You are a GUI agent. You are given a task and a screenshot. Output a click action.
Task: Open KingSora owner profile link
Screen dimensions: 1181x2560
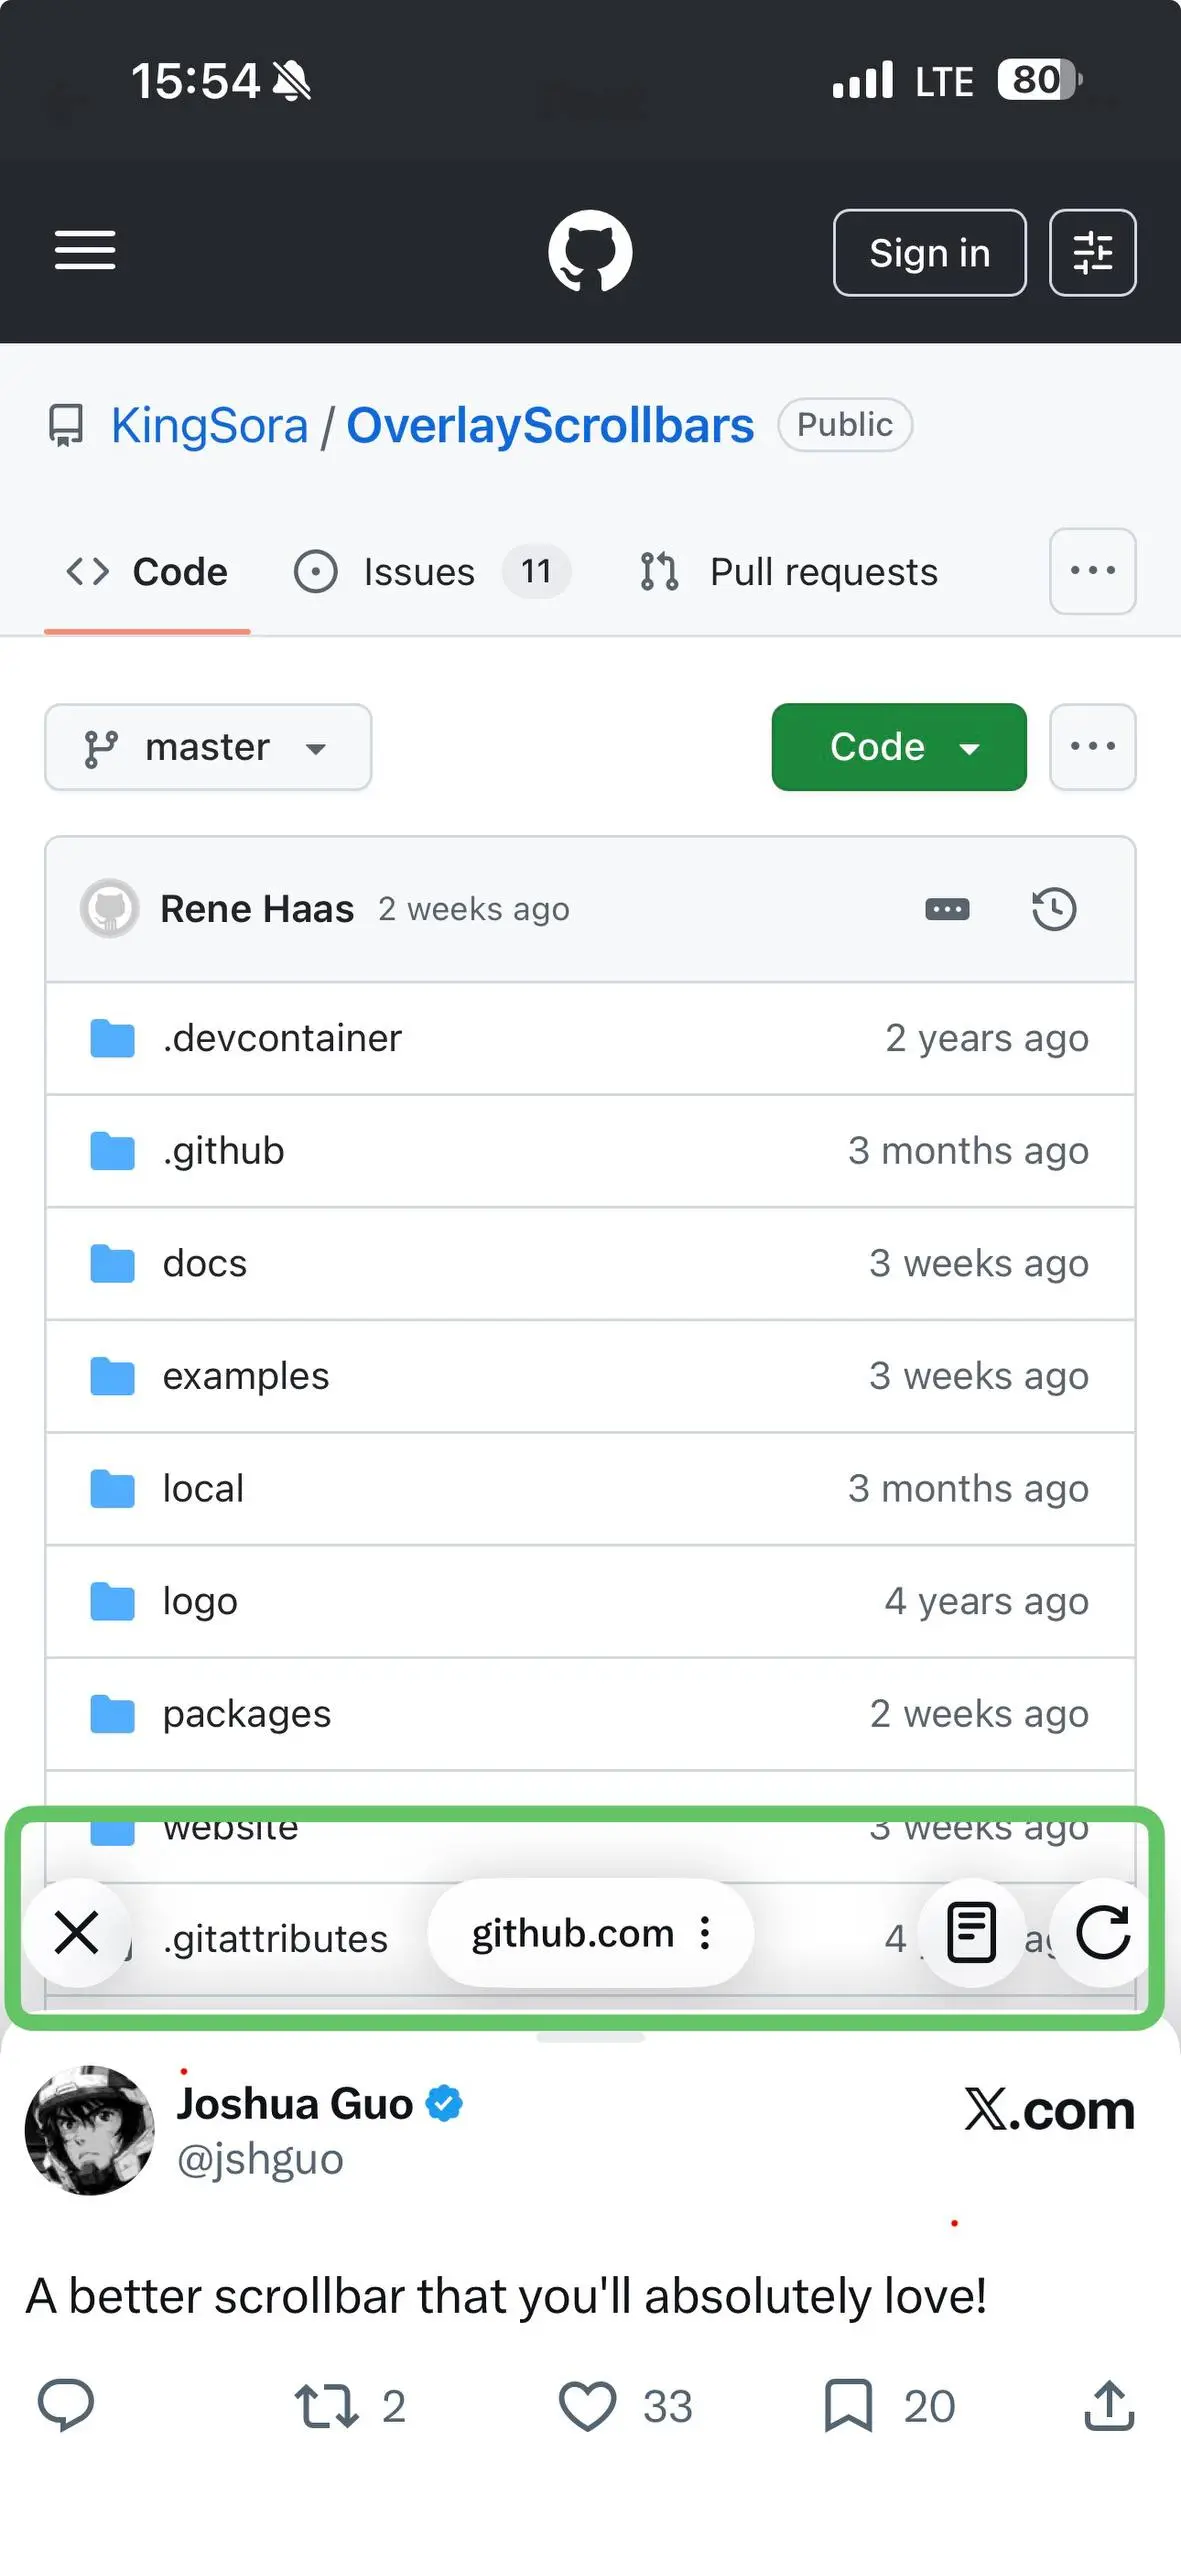tap(209, 425)
